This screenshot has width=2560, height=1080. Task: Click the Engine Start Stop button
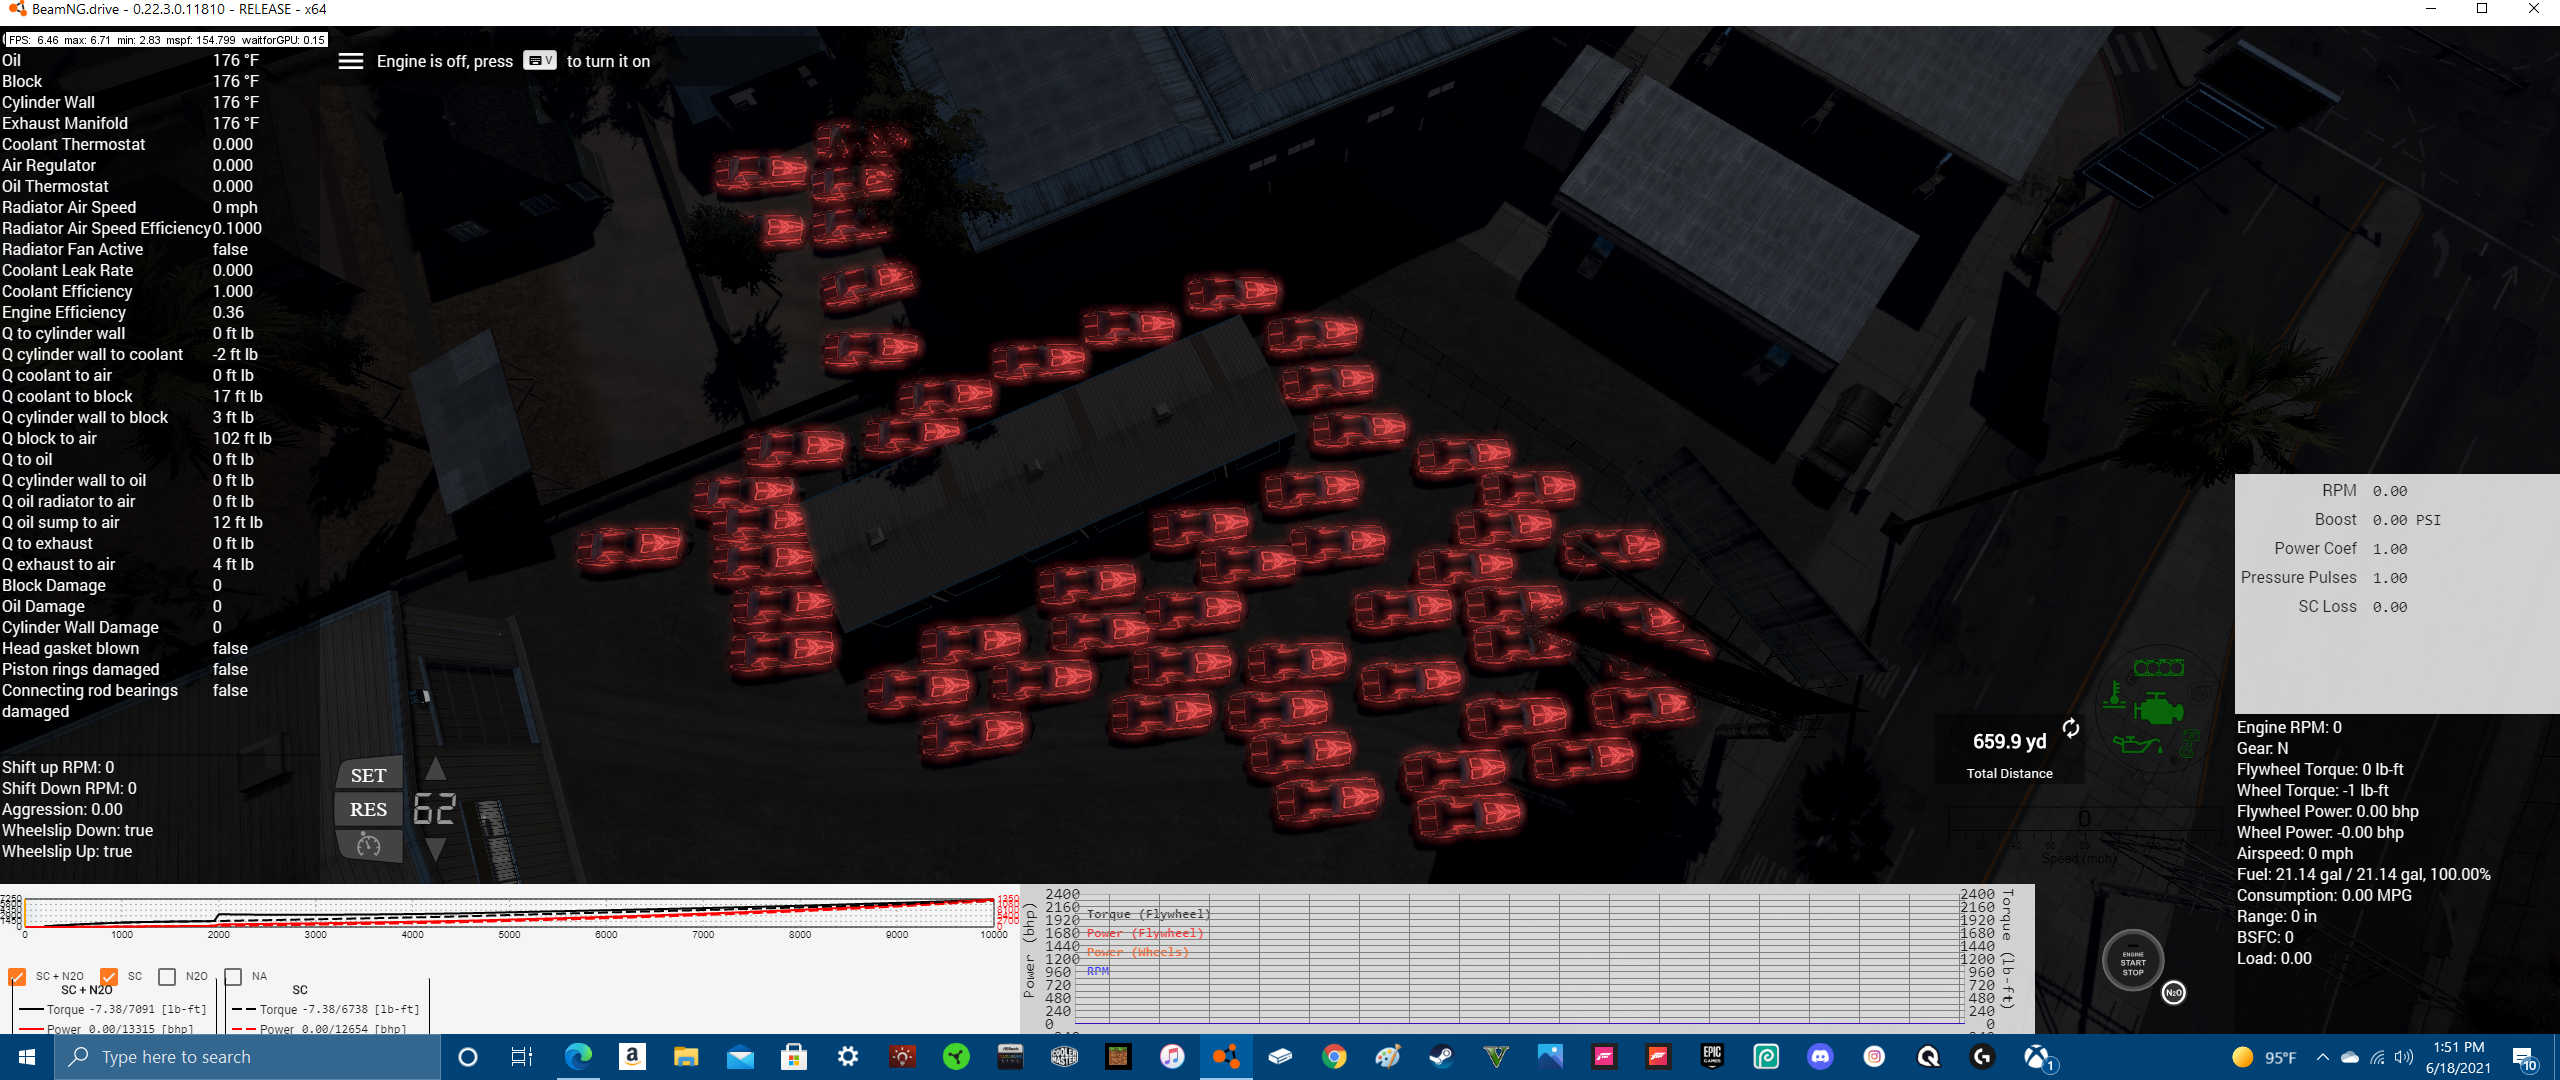click(2133, 962)
